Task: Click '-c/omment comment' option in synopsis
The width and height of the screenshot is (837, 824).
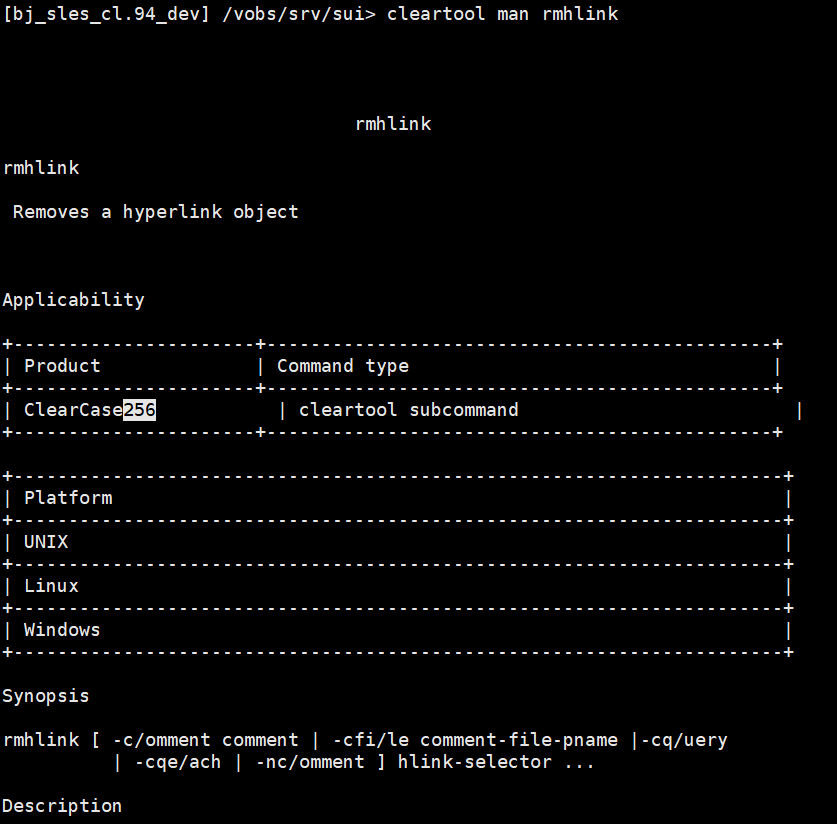Action: pos(206,740)
